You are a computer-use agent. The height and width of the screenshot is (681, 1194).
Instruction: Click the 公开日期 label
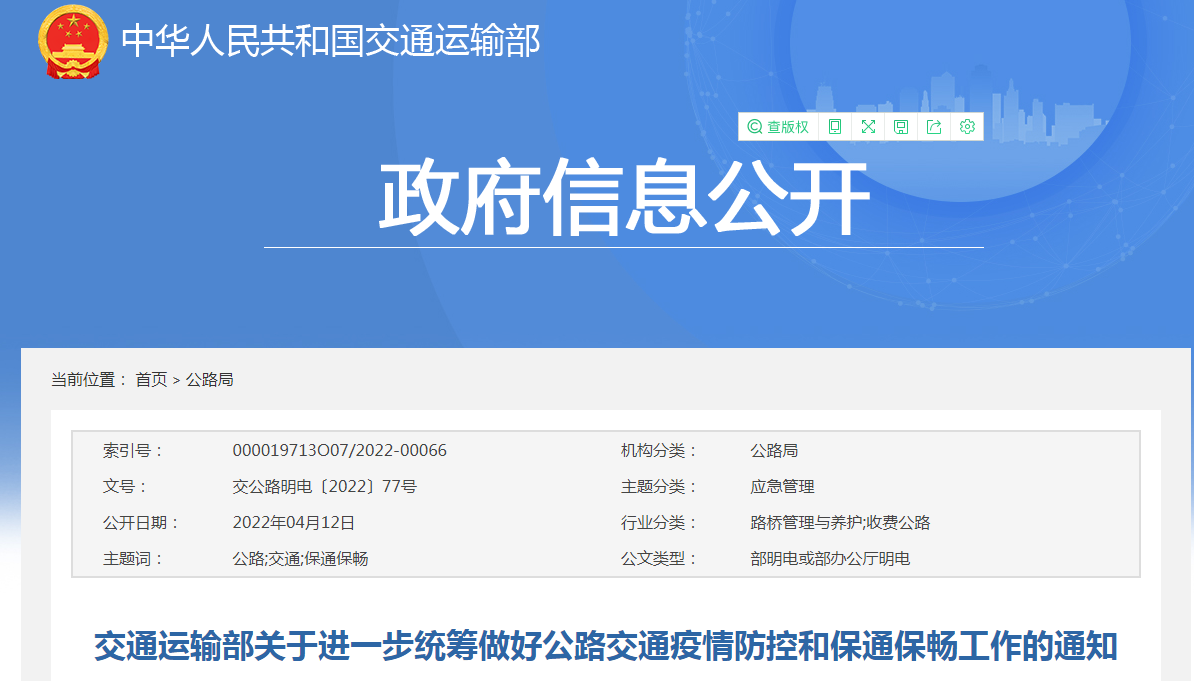point(141,523)
